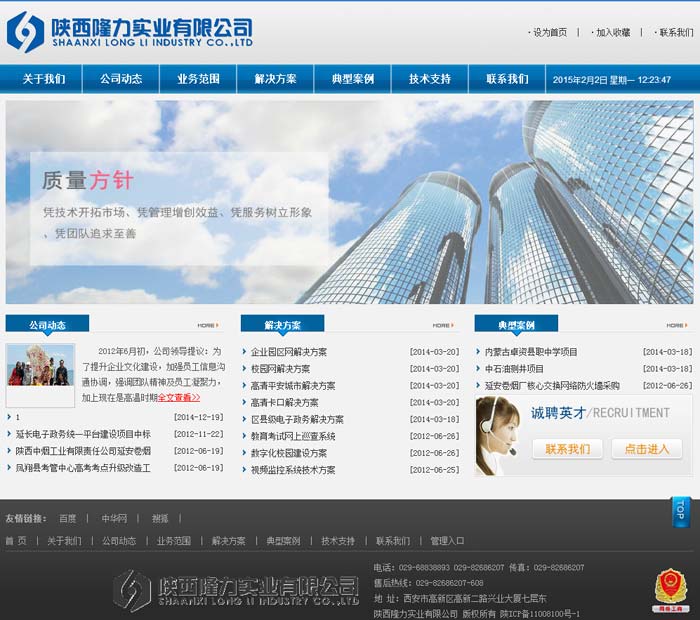The height and width of the screenshot is (620, 700).
Task: Click the 全文查看>> red link
Action: [179, 397]
